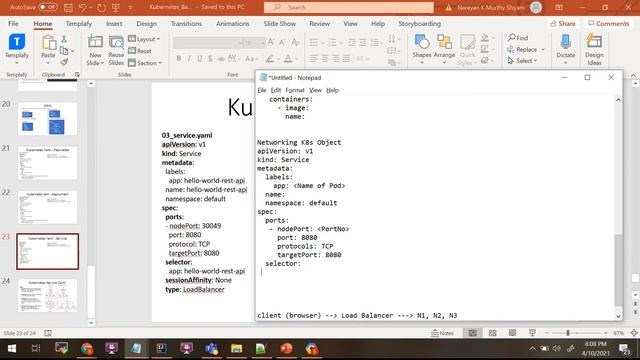Image resolution: width=640 pixels, height=360 pixels.
Task: Select slide 24 thumbnail
Action: pos(47,296)
